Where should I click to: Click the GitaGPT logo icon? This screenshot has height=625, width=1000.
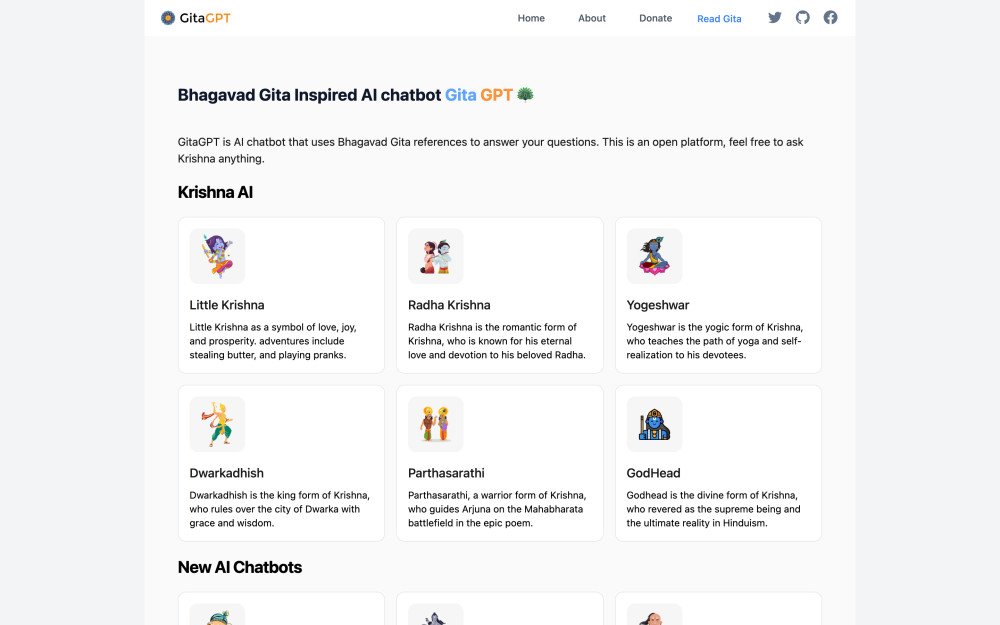pyautogui.click(x=167, y=18)
